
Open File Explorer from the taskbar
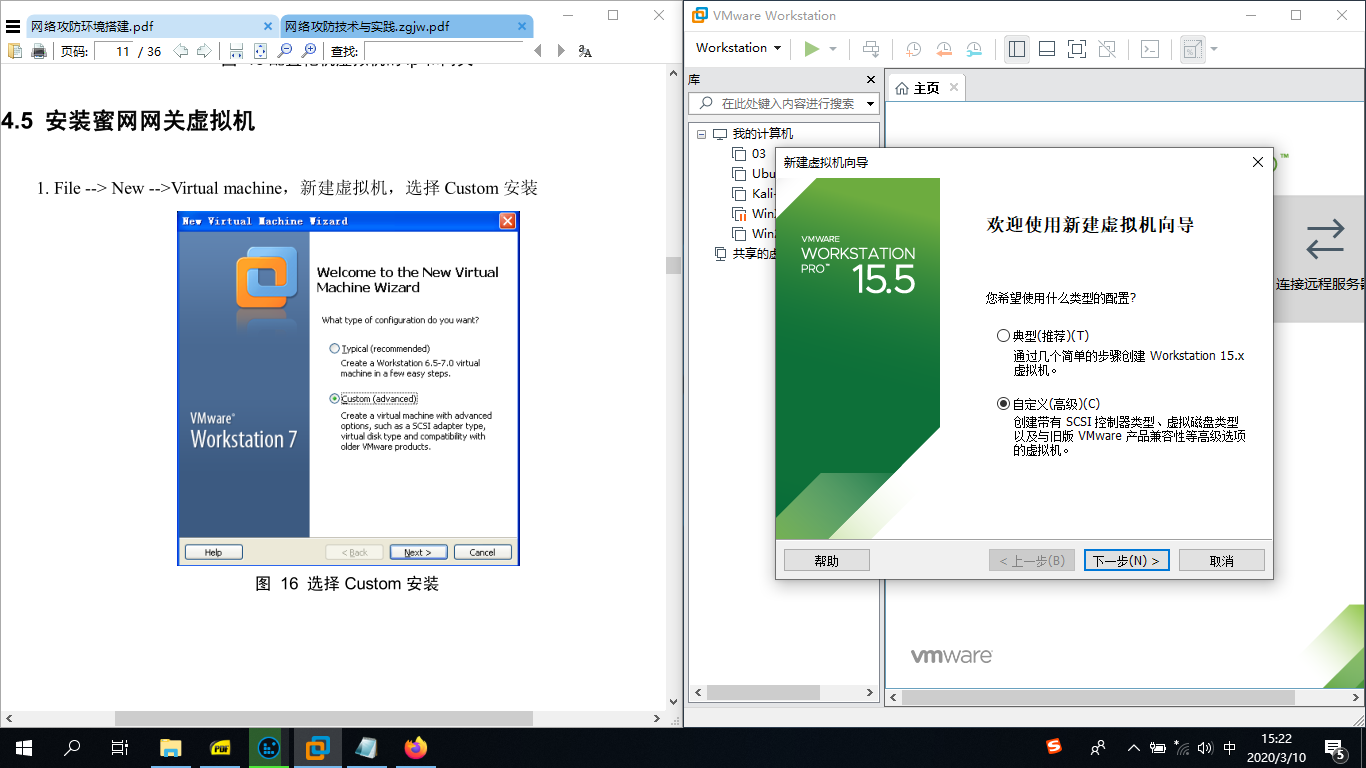pos(171,748)
